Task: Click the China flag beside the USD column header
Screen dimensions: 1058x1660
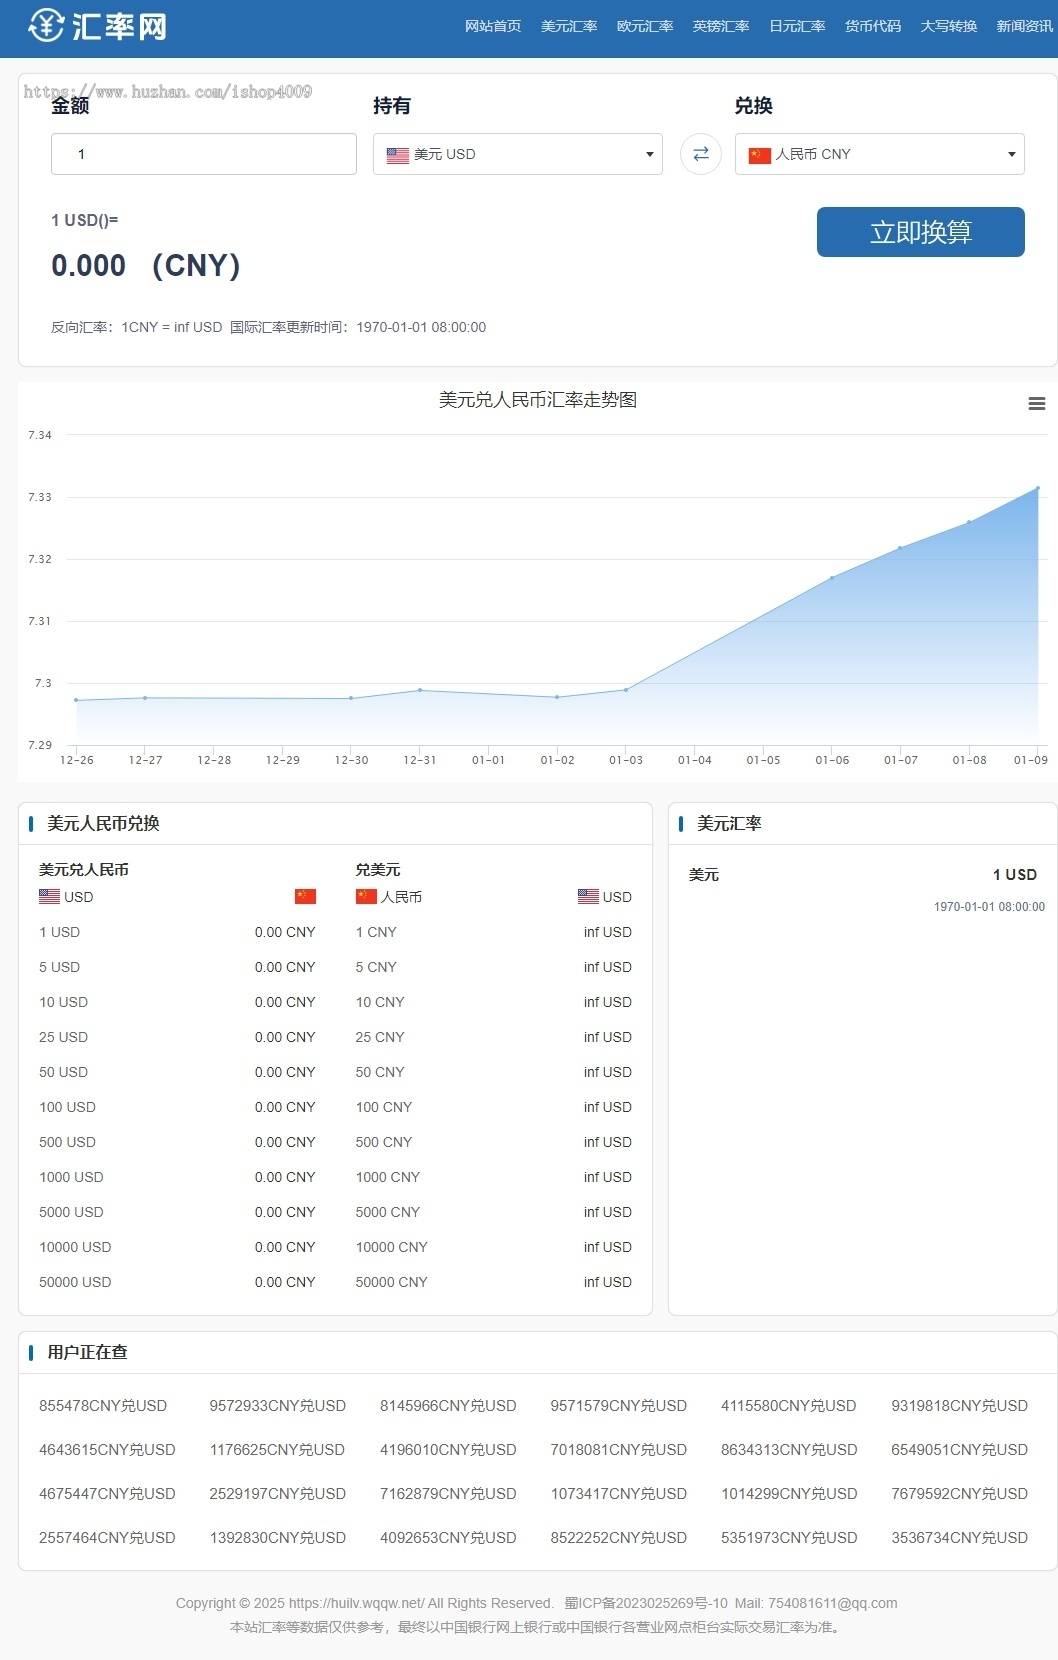Action: 305,897
